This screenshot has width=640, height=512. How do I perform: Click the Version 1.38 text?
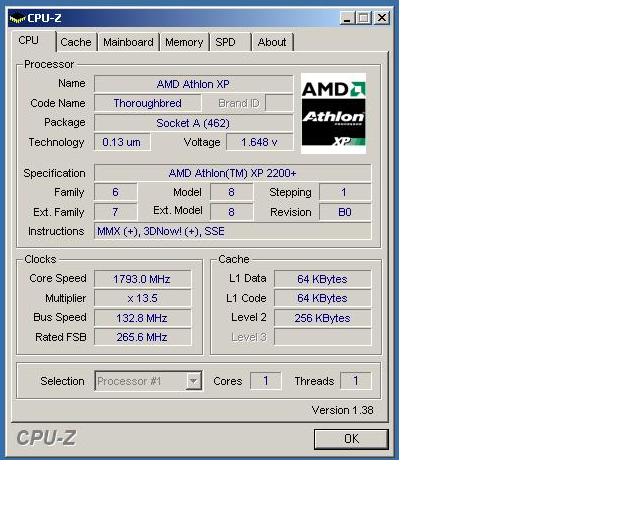[342, 410]
